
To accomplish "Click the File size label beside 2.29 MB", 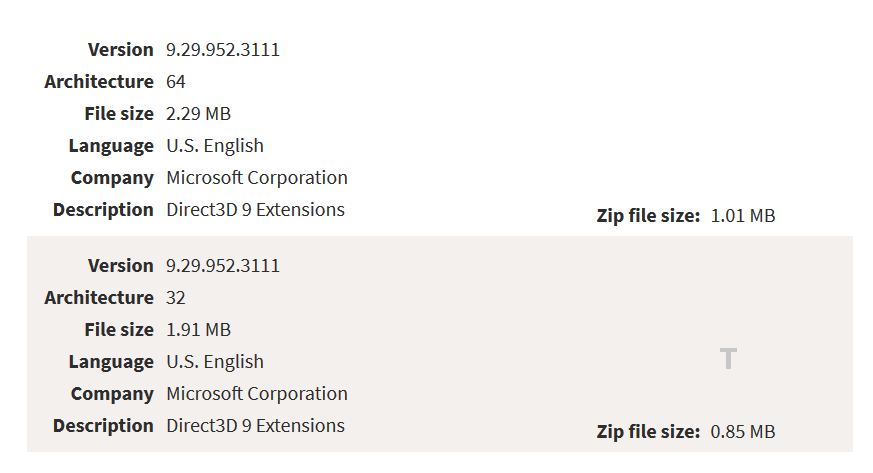I will 119,114.
